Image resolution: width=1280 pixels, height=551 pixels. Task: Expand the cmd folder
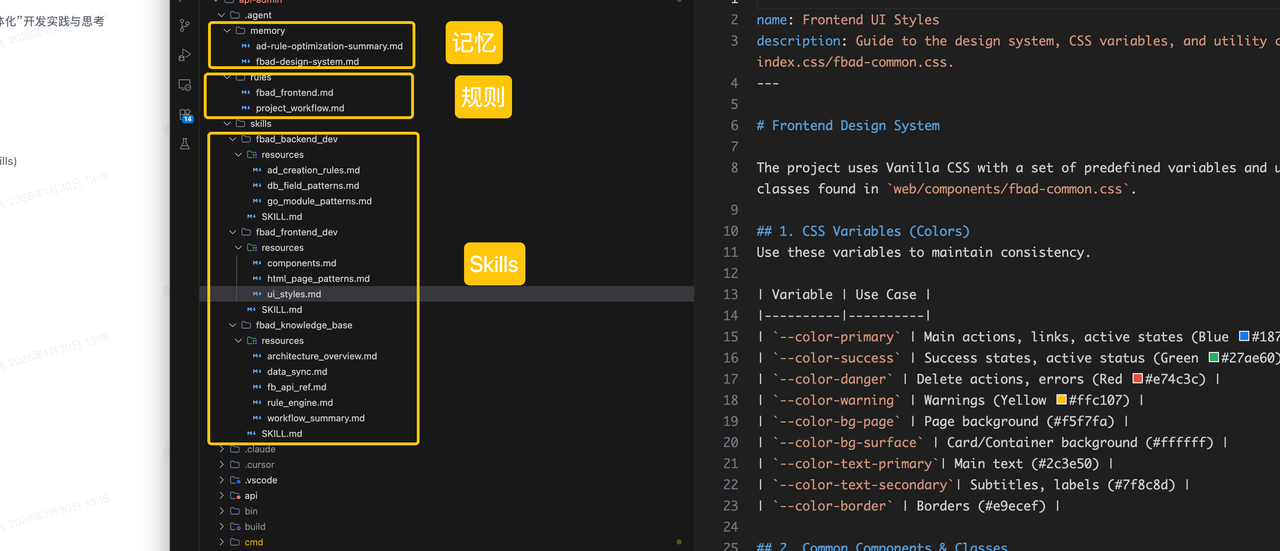(x=222, y=543)
